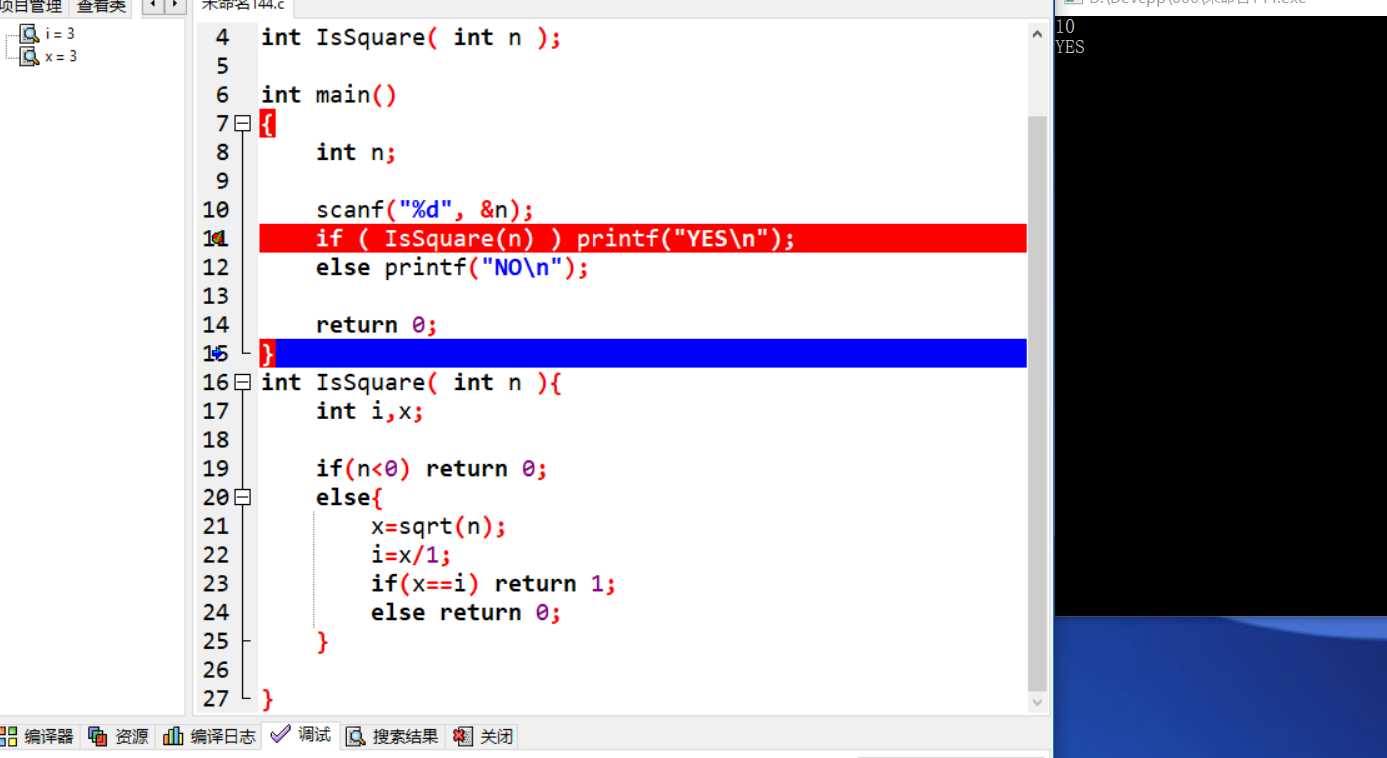
Task: Collapse the IsSquare function fold at line 16
Action: (242, 383)
